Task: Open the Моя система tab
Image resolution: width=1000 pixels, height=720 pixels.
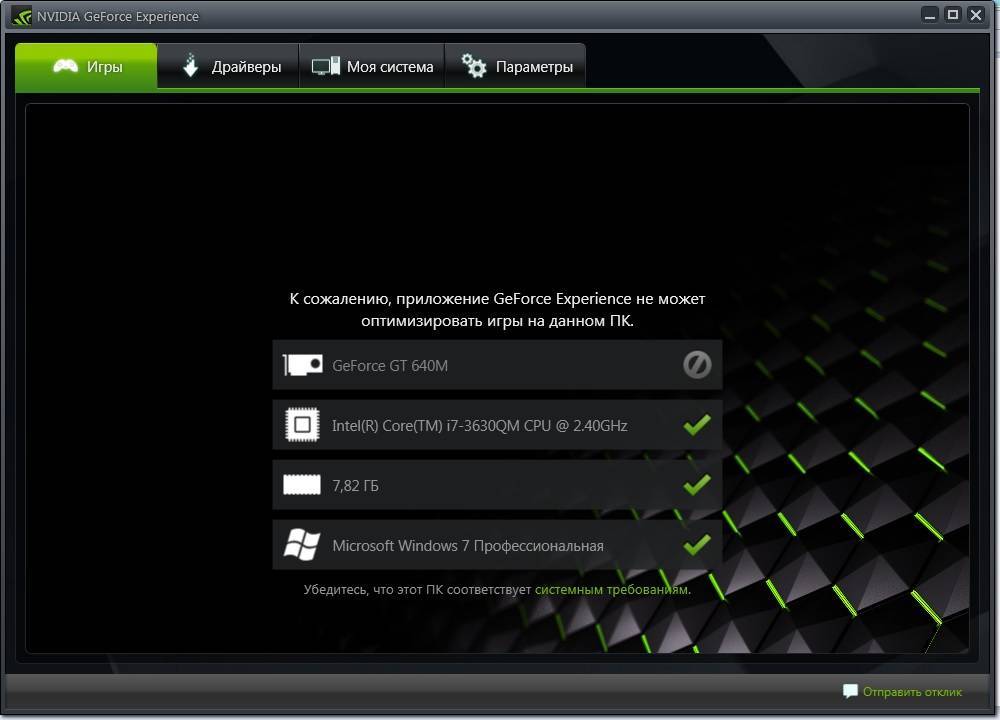Action: pyautogui.click(x=372, y=66)
